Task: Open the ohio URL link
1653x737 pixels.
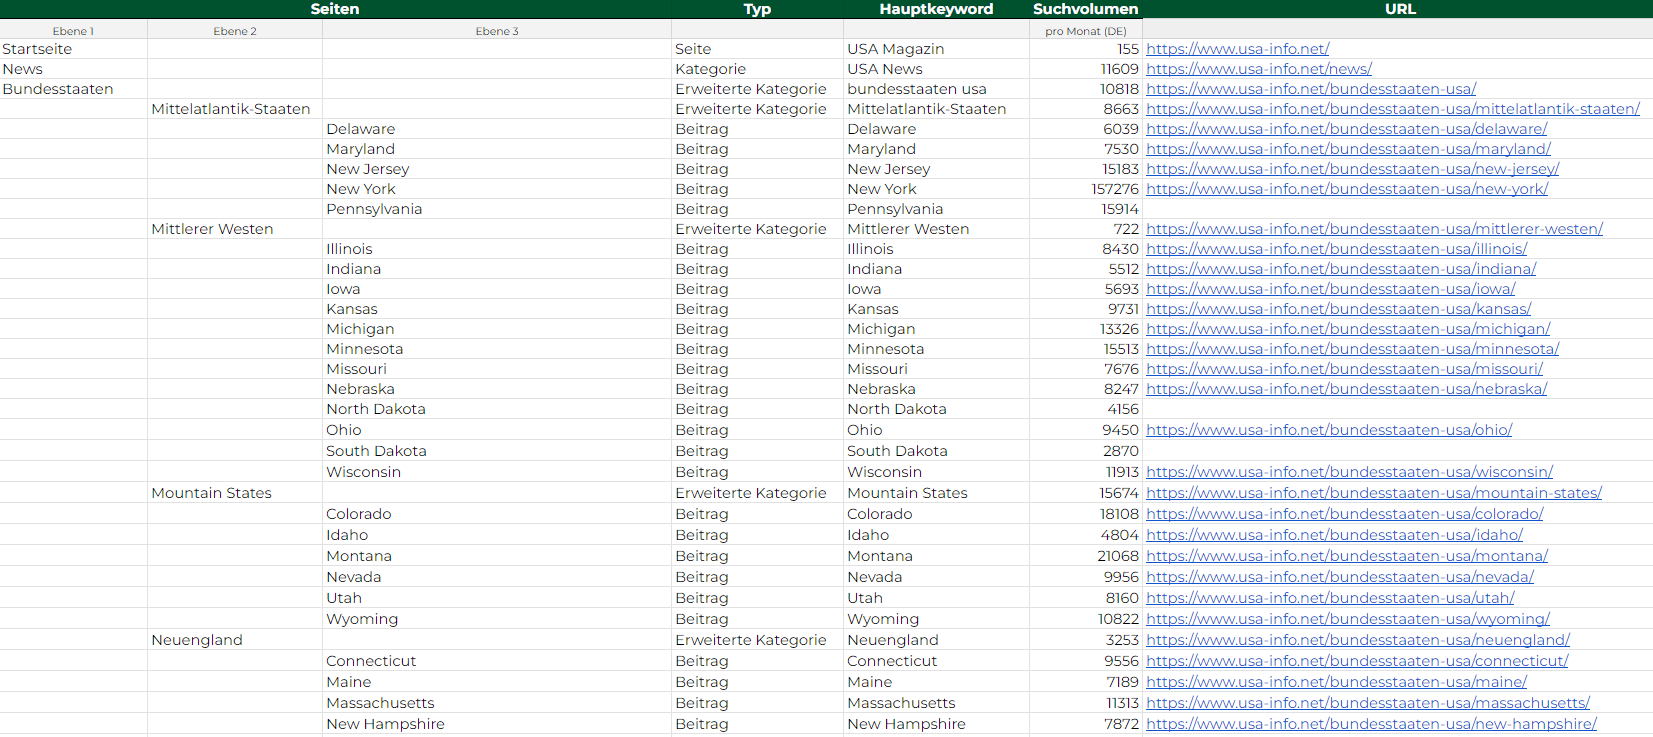Action: [x=1329, y=430]
